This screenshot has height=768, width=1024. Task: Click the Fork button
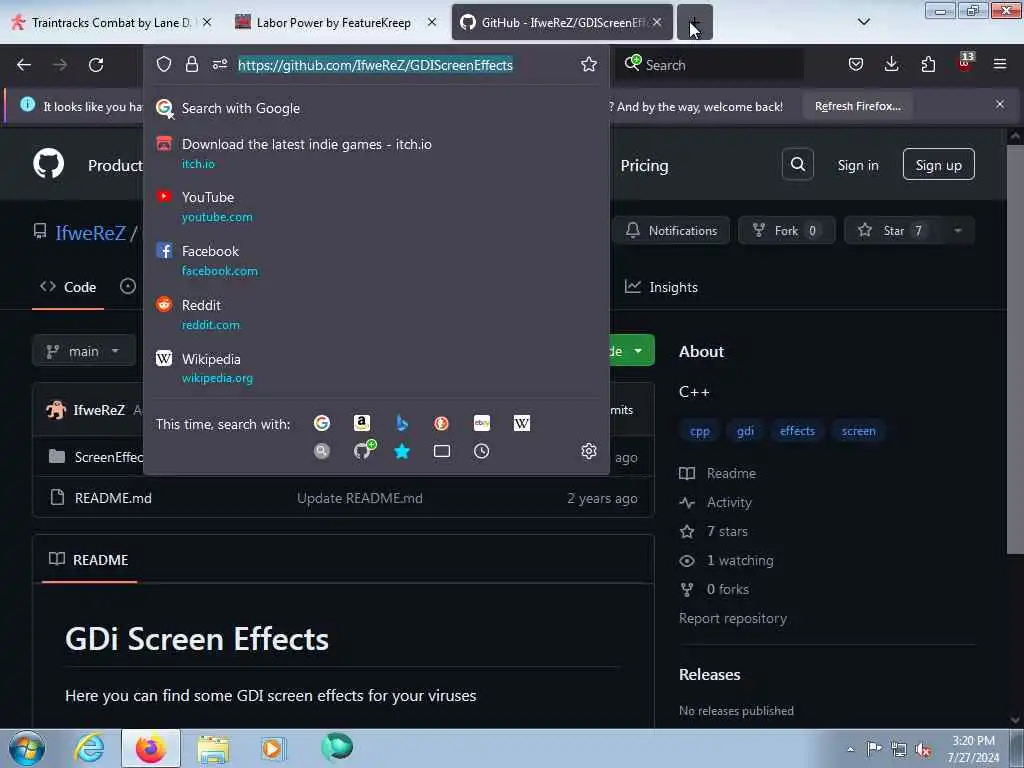pos(786,231)
